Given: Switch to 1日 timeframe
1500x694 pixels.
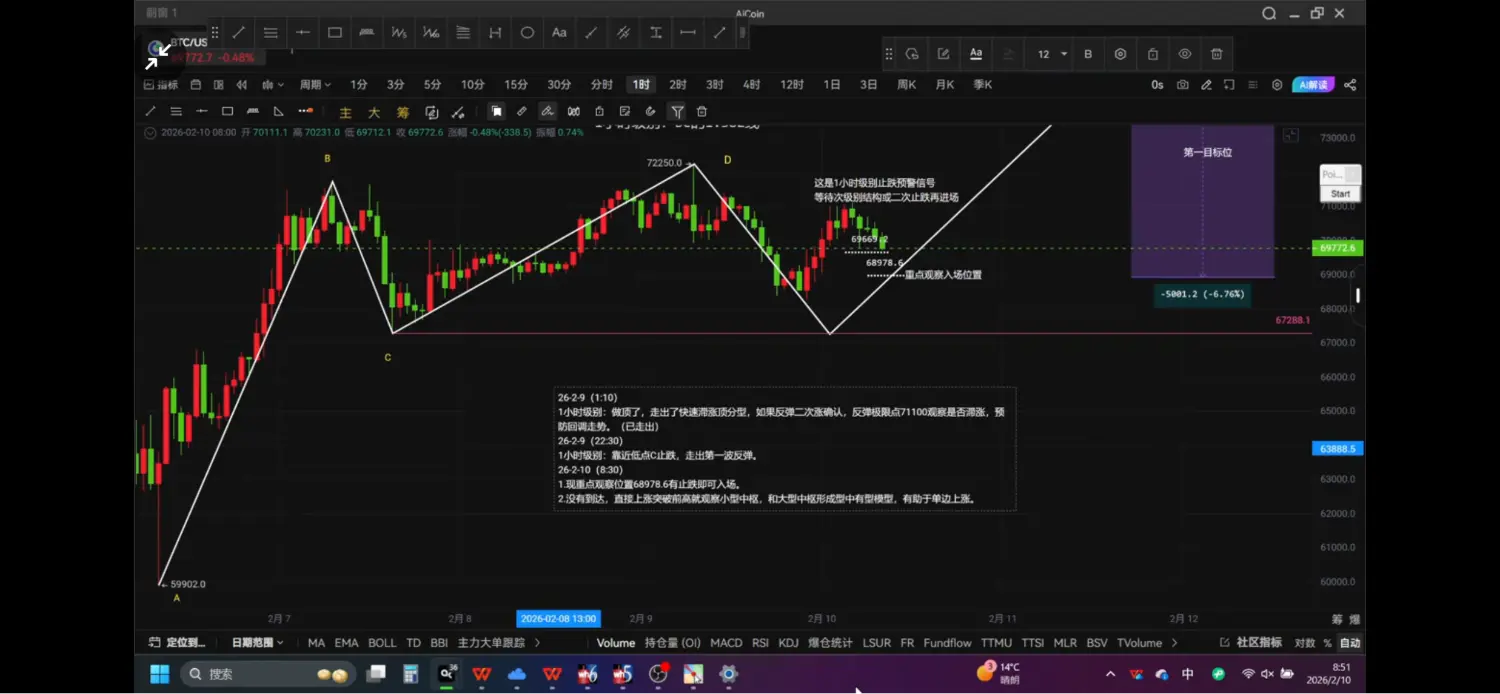Looking at the screenshot, I should [x=832, y=85].
